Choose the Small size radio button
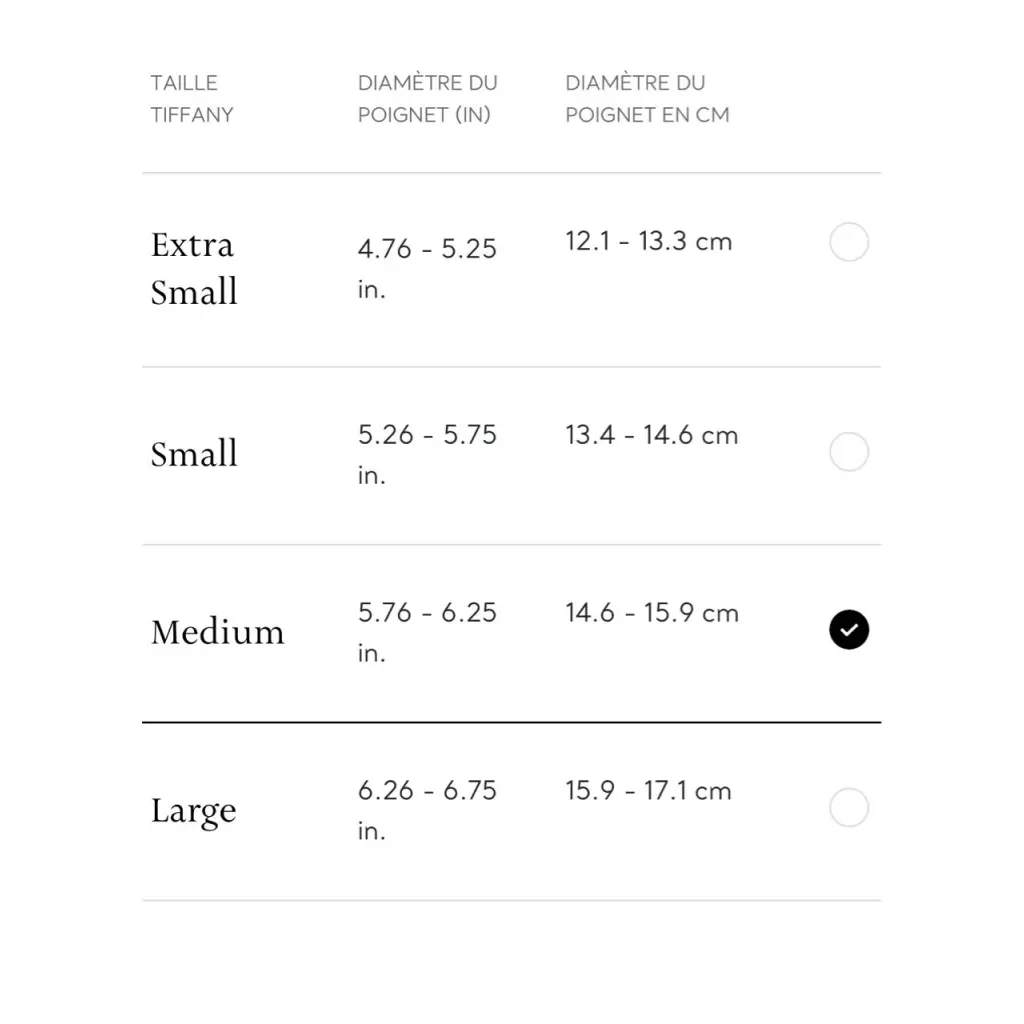The width and height of the screenshot is (1024, 1024). 849,452
